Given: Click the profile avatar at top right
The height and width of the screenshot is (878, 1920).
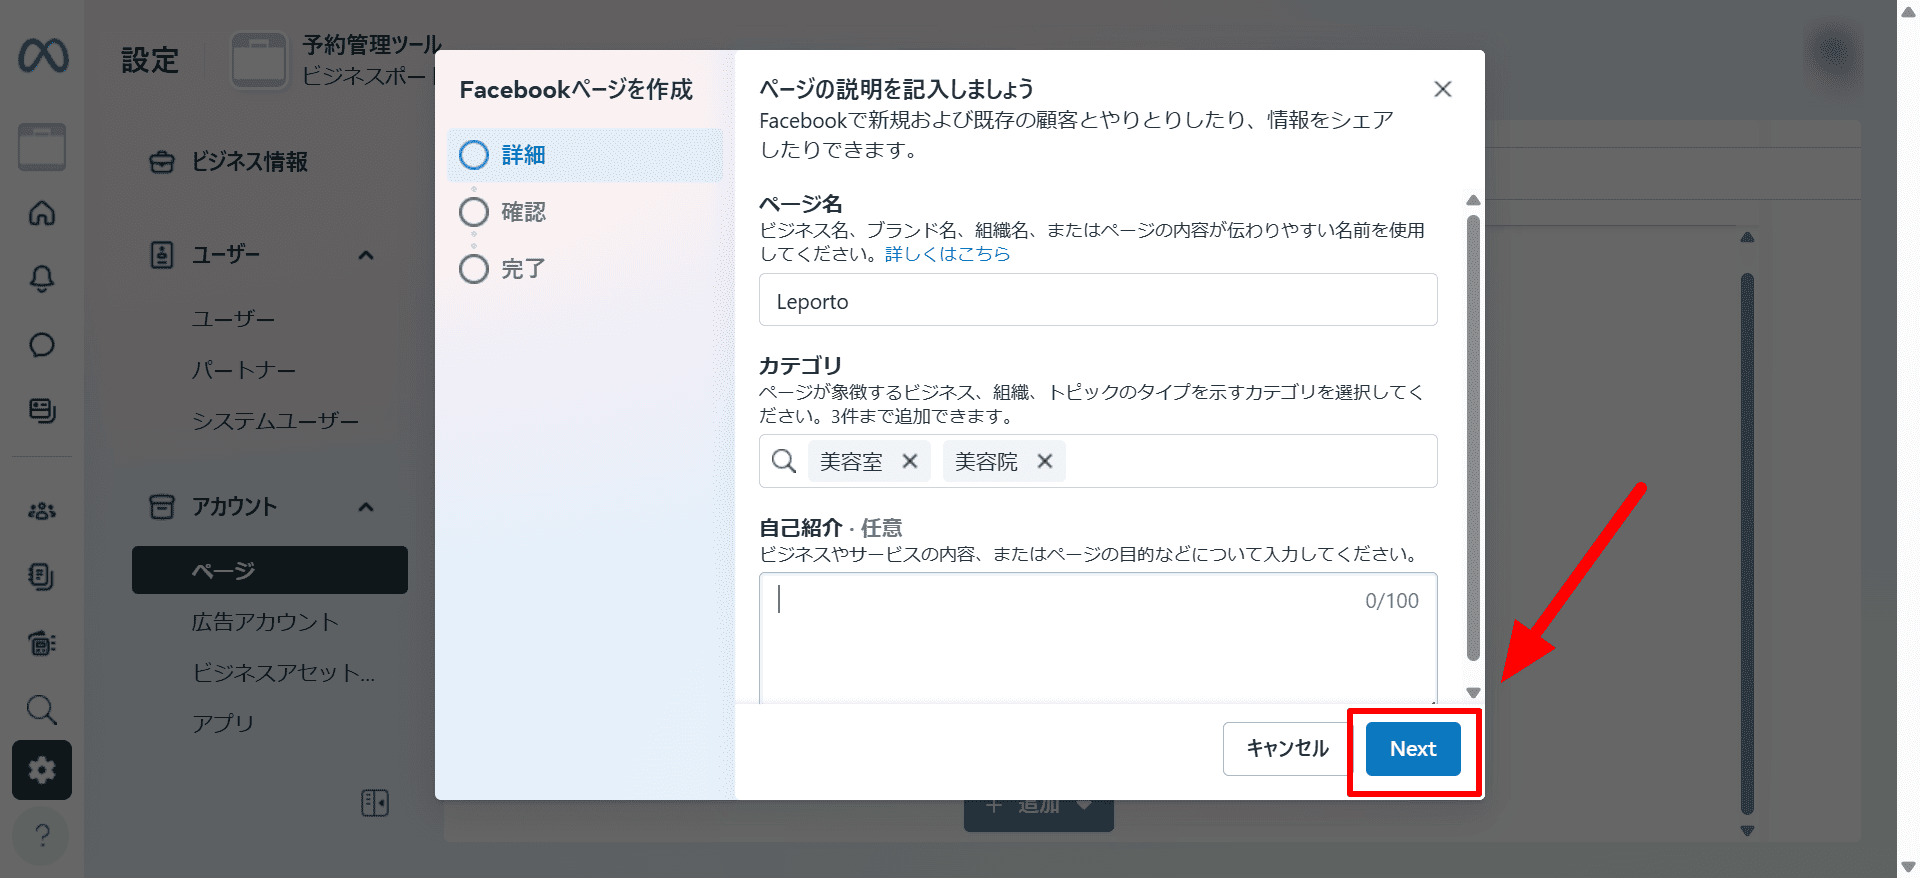Looking at the screenshot, I should coord(1835,52).
